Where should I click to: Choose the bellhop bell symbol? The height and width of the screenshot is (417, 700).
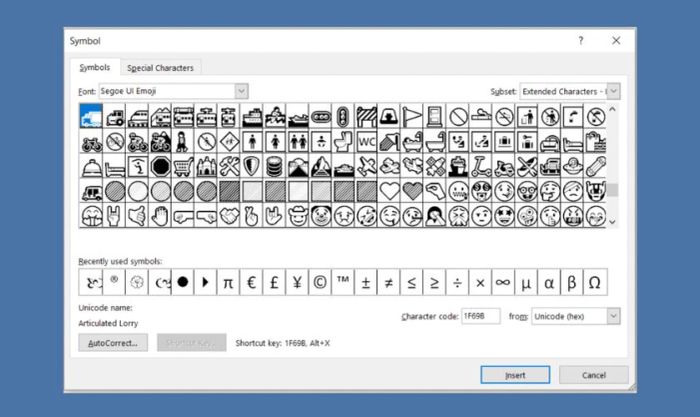91,166
